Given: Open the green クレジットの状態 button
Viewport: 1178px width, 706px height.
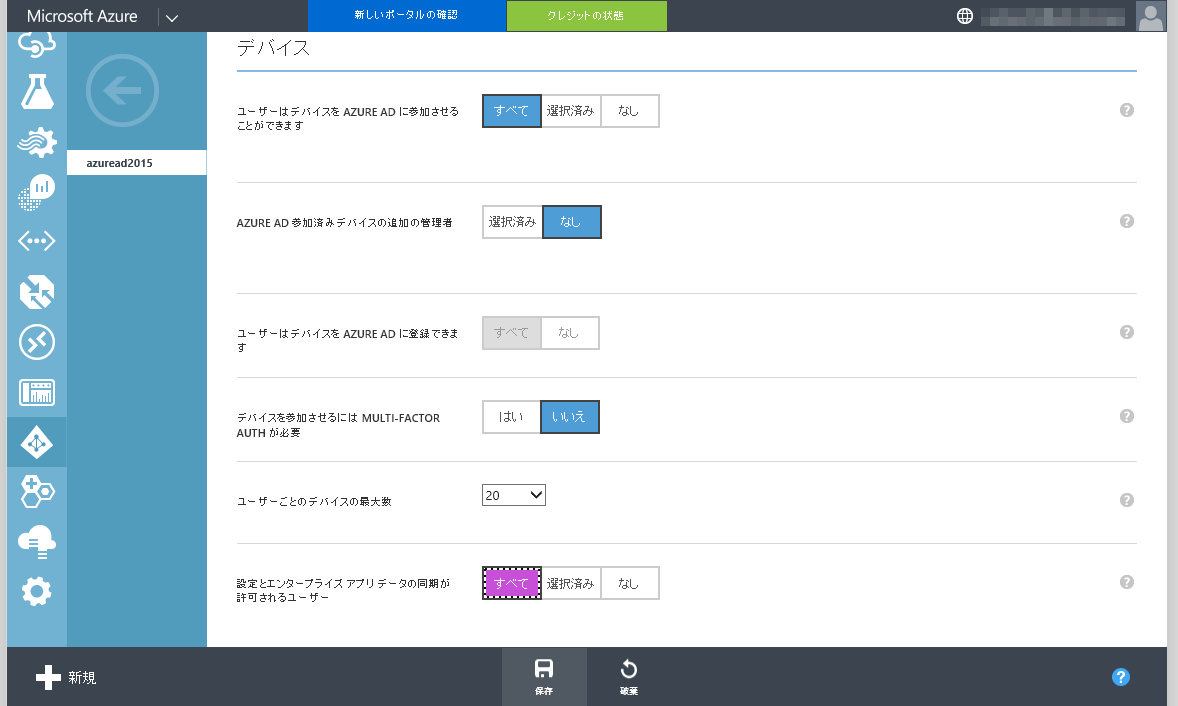Looking at the screenshot, I should (x=586, y=16).
